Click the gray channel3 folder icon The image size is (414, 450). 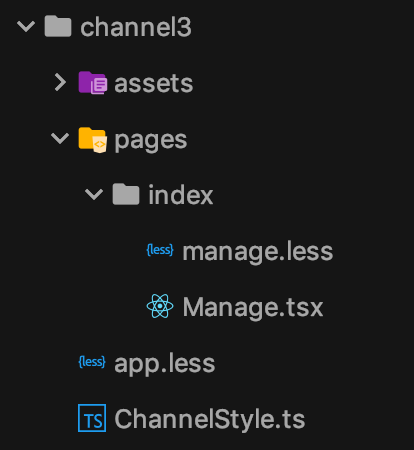58,26
